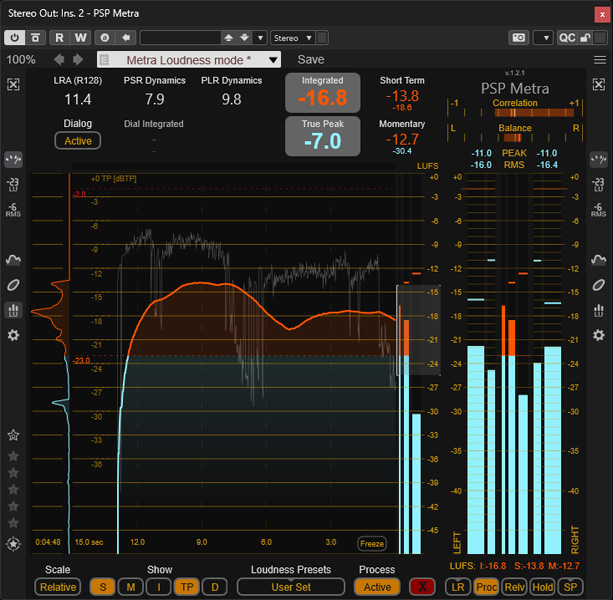
Task: Open left settings gear icon
Action: point(13,335)
